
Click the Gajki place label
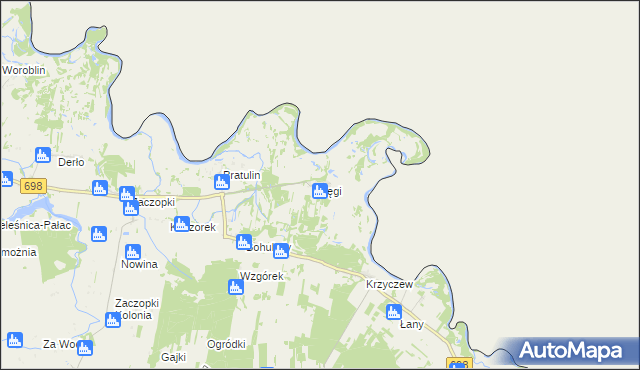pyautogui.click(x=173, y=357)
